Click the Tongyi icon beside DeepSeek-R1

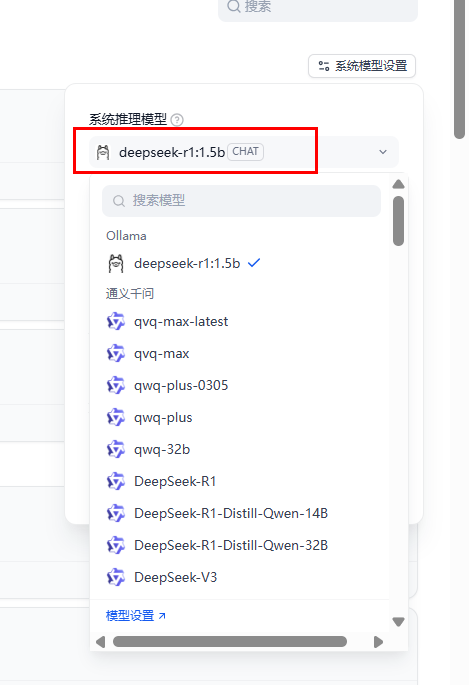coord(116,481)
